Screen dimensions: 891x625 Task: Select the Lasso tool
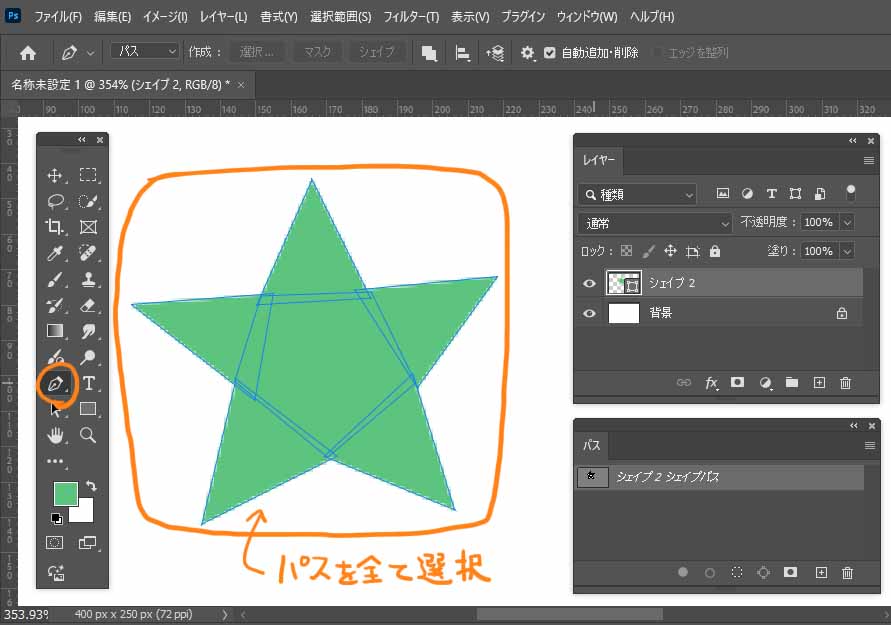point(56,201)
